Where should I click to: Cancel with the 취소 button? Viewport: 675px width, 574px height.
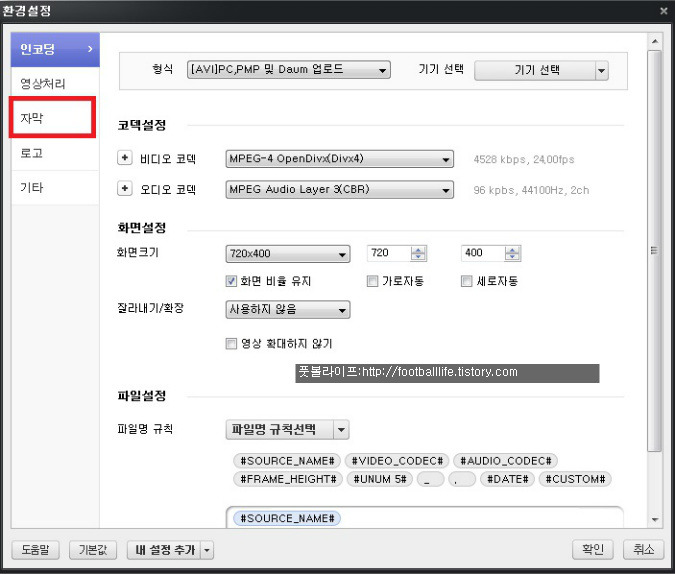tap(644, 549)
